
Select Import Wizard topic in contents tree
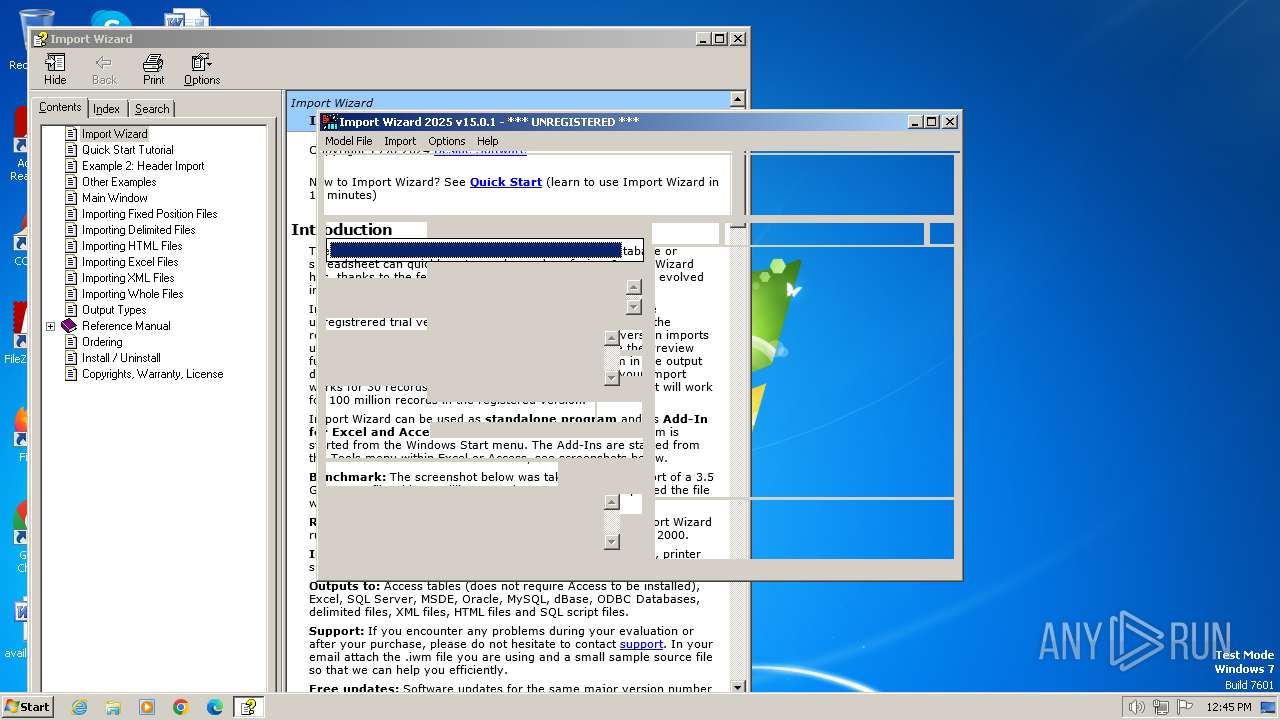pos(114,134)
